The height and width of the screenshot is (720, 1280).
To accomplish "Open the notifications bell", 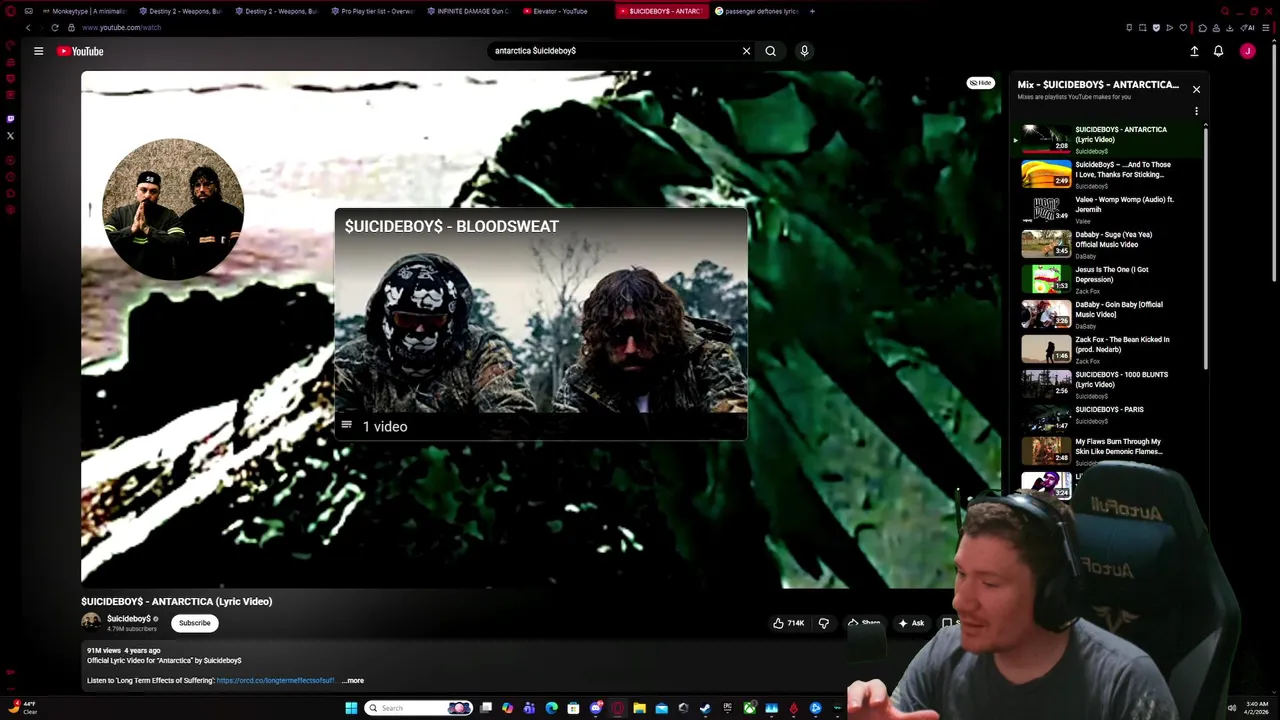I will tap(1218, 51).
